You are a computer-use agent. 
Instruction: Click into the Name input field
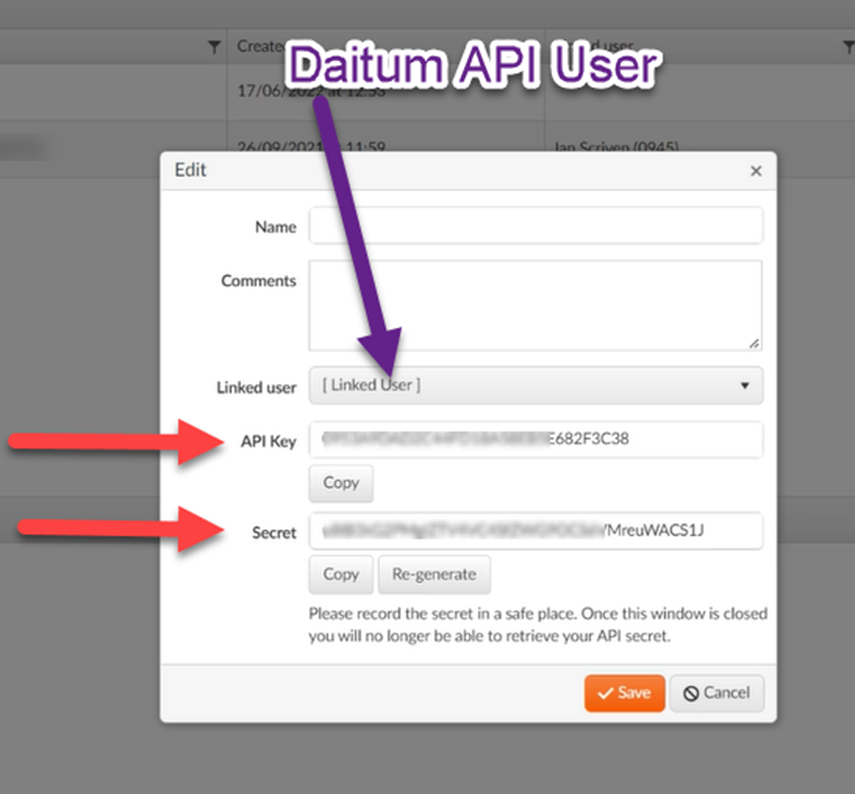tap(535, 225)
